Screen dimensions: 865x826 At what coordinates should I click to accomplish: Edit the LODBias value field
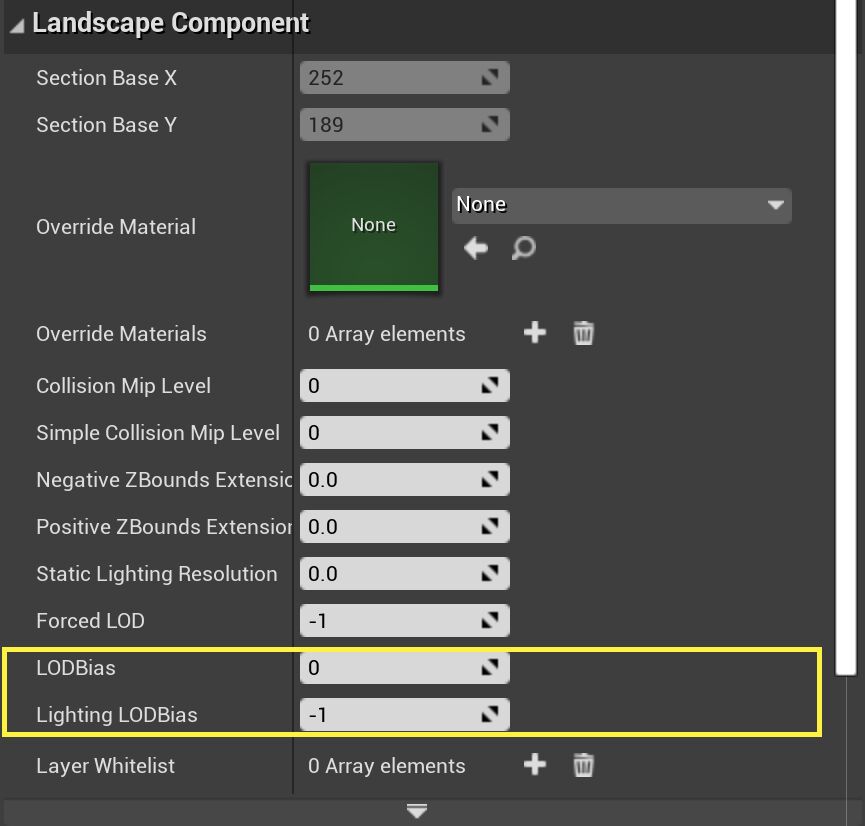(x=400, y=667)
